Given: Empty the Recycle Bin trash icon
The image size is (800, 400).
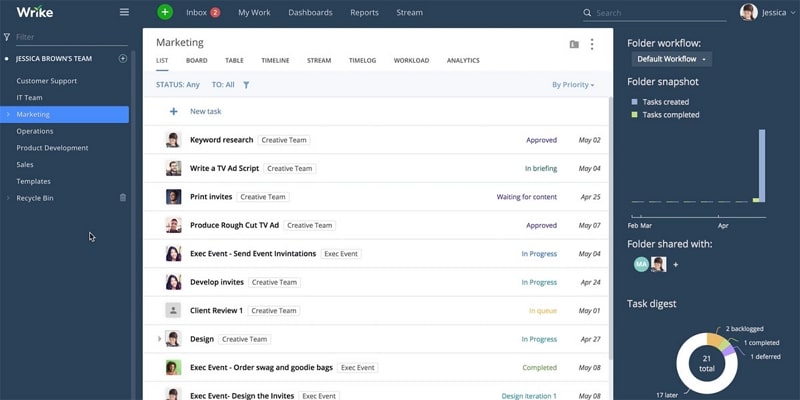Looking at the screenshot, I should [122, 197].
